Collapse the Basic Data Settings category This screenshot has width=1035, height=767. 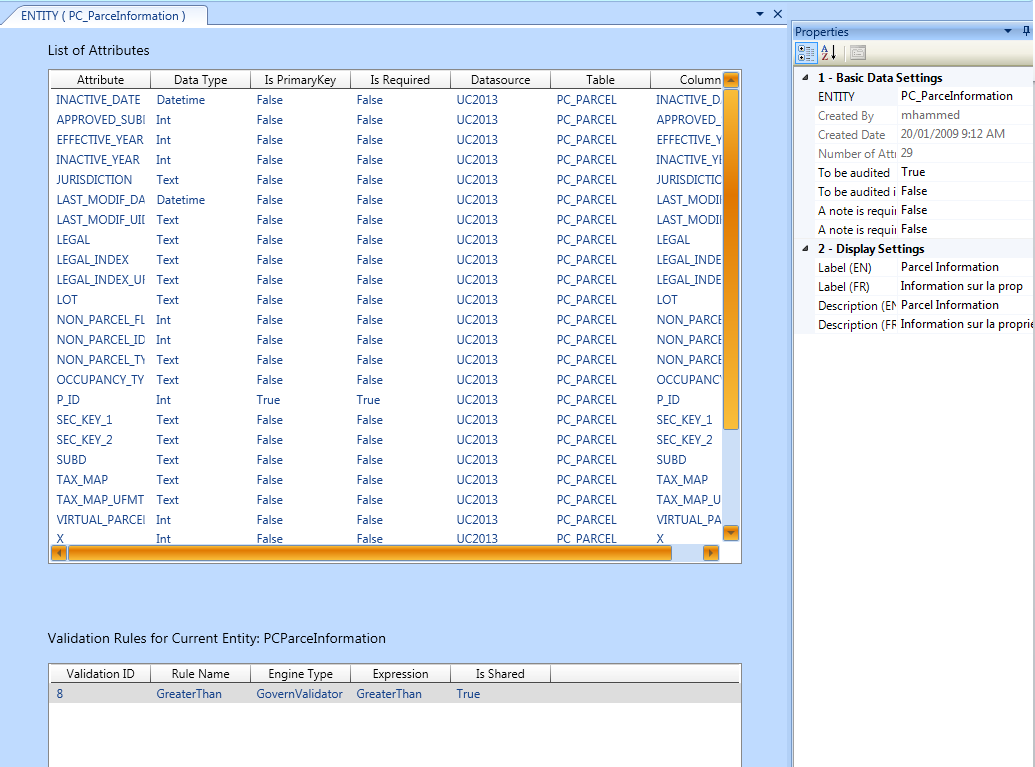(807, 78)
